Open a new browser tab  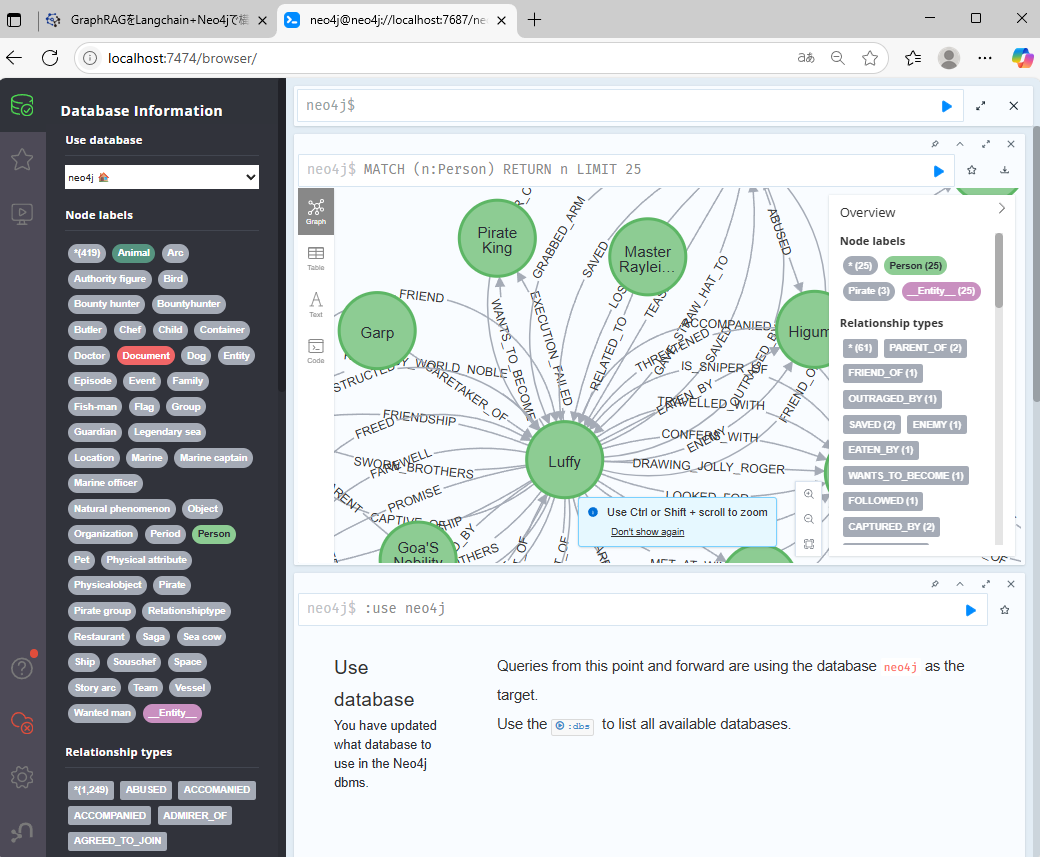tap(534, 20)
